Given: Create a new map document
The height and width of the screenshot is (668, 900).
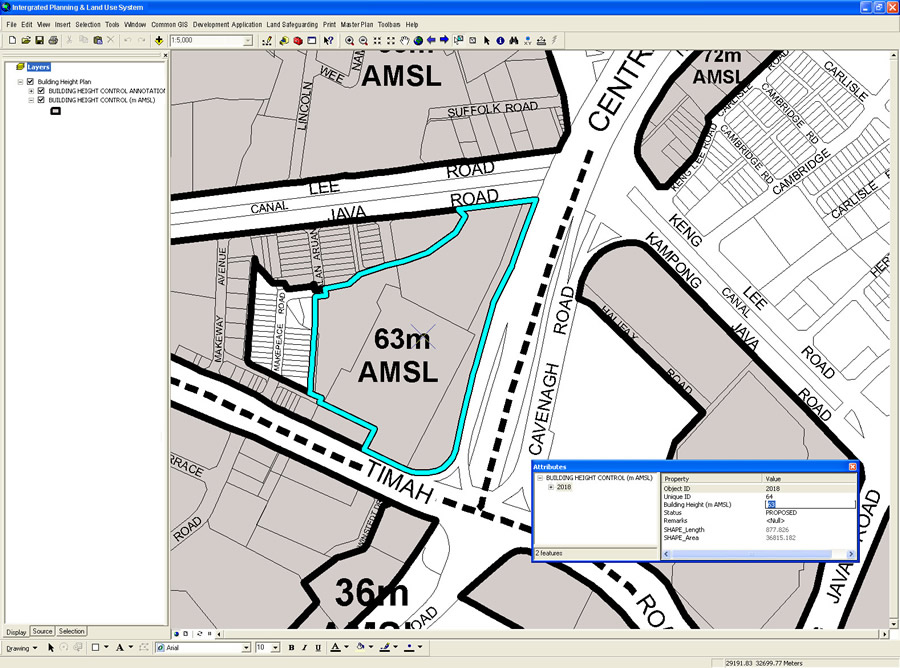Looking at the screenshot, I should click(x=12, y=40).
